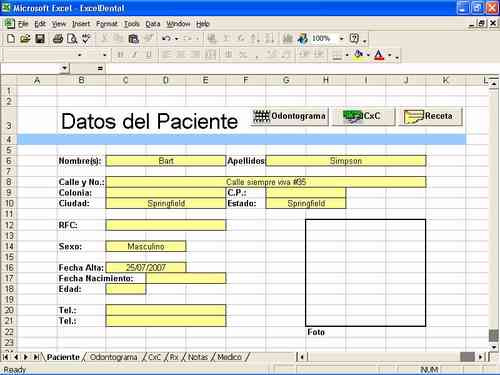
Task: Open the Tools menu
Action: click(132, 24)
